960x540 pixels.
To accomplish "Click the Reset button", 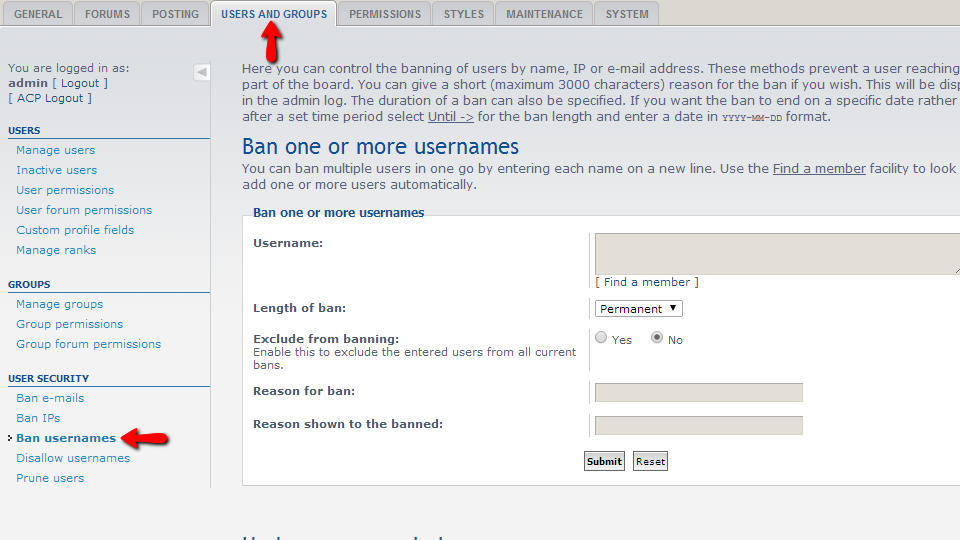I will pos(650,461).
